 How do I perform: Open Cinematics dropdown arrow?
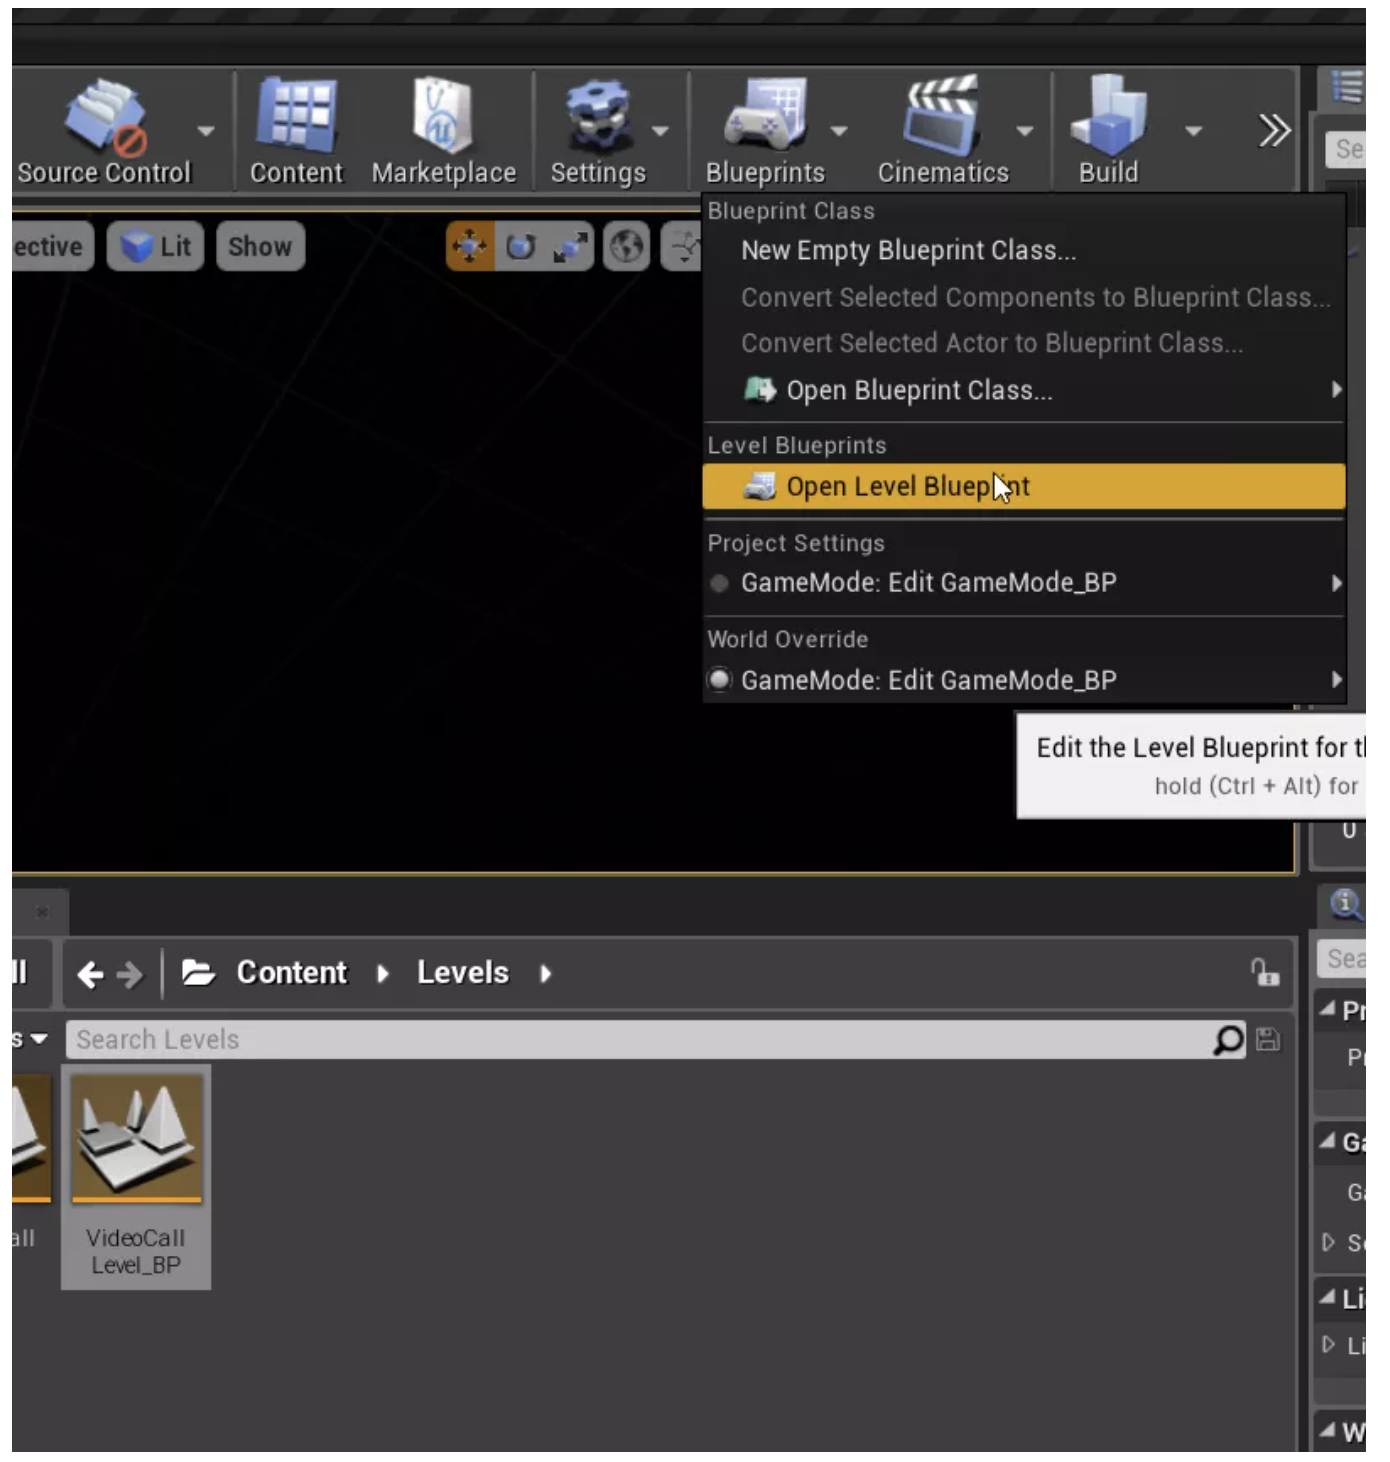1024,131
